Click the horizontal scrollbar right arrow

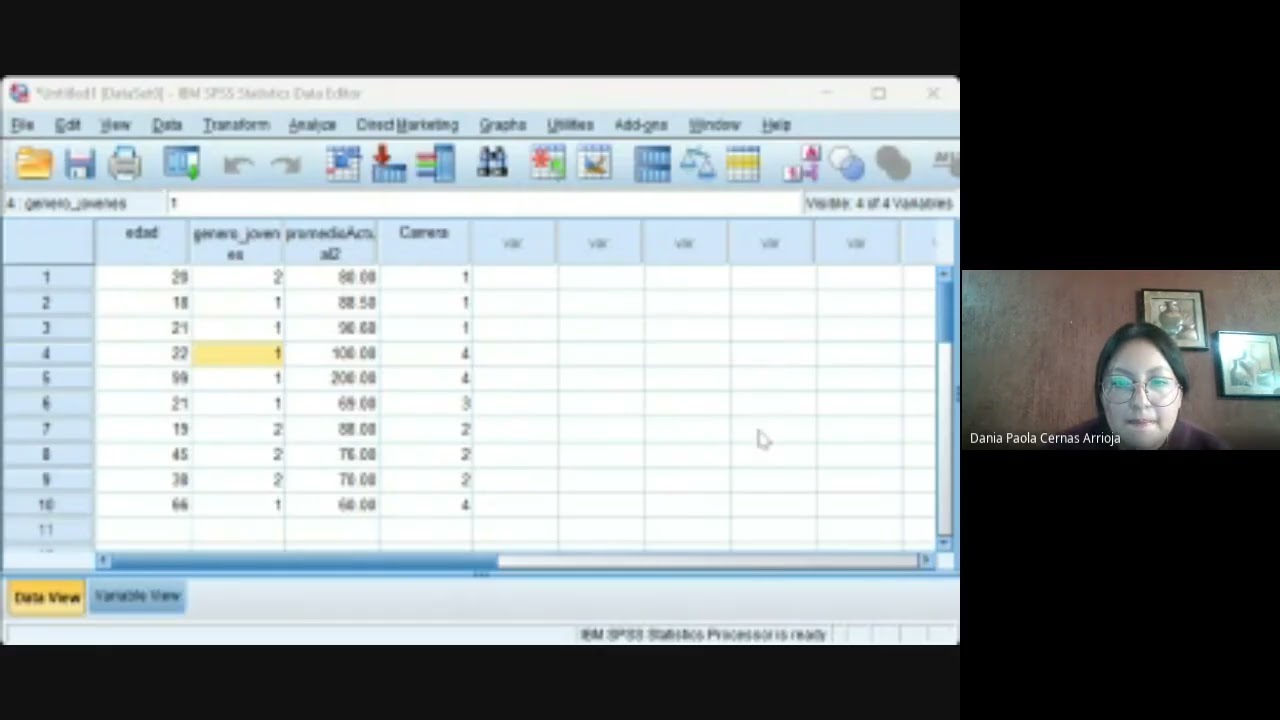coord(926,561)
